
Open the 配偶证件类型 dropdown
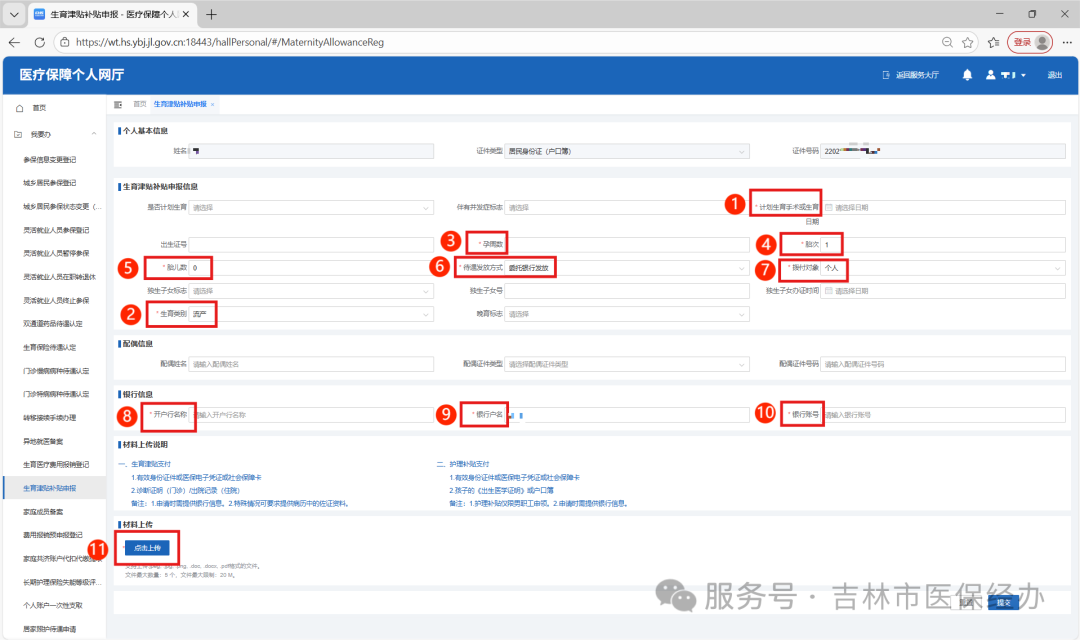click(627, 364)
